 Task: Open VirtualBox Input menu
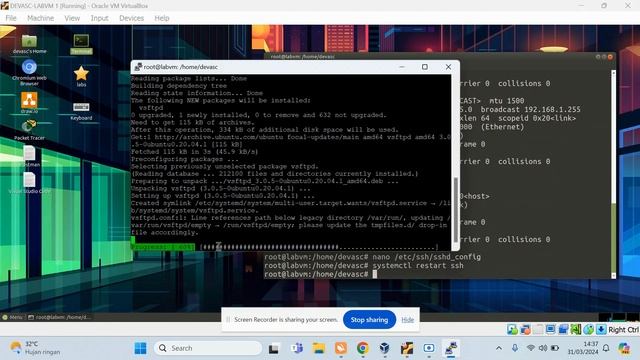[99, 18]
